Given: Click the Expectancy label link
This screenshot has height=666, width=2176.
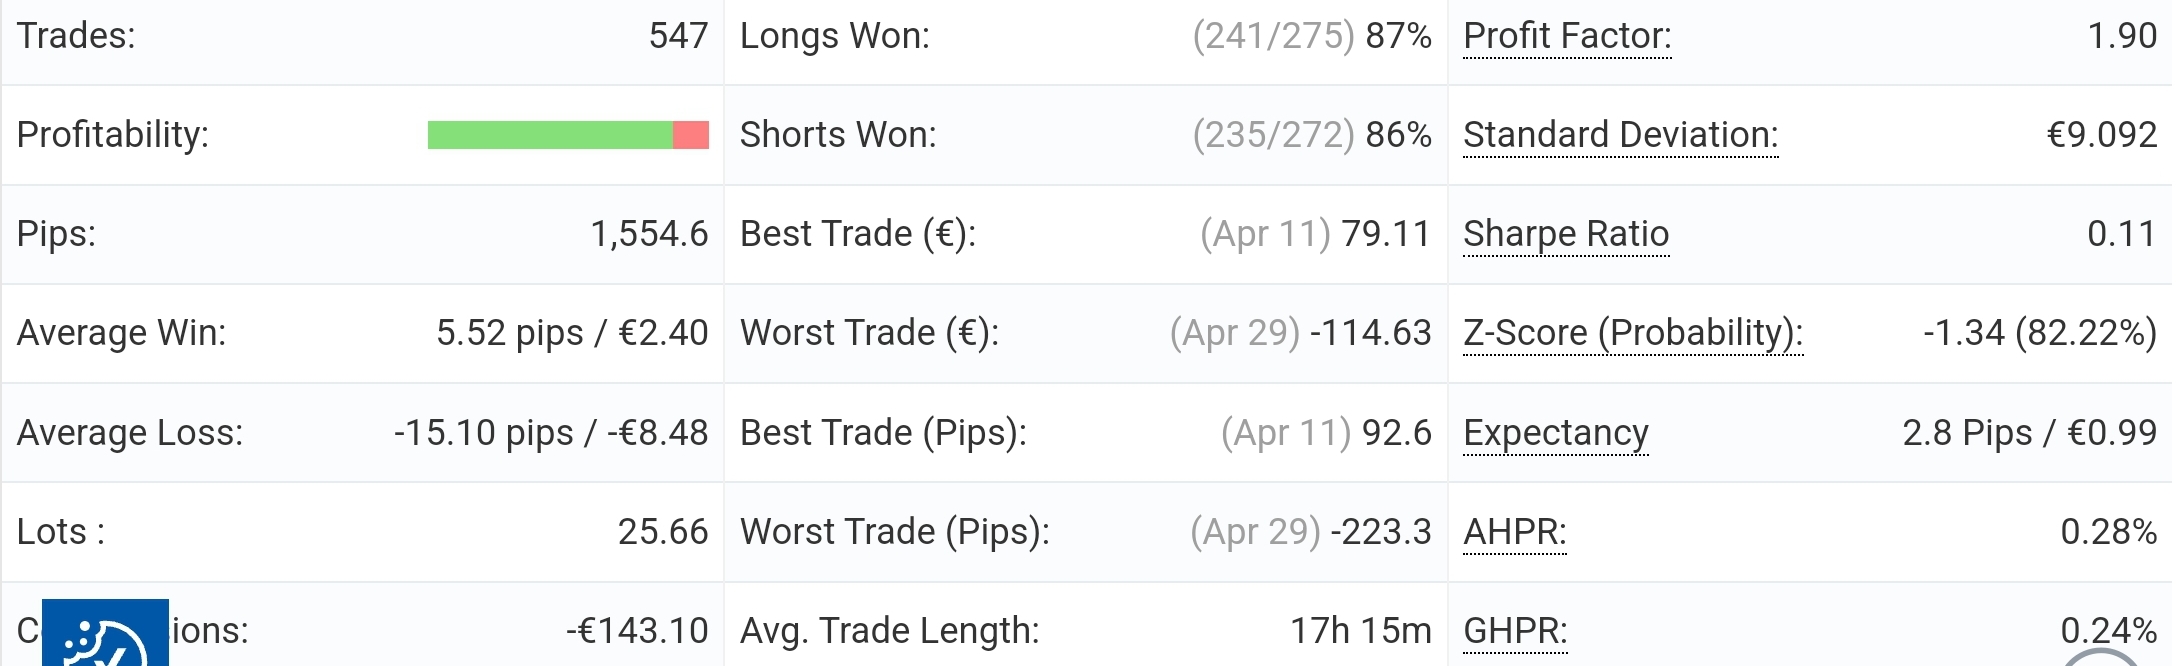Looking at the screenshot, I should (1555, 433).
